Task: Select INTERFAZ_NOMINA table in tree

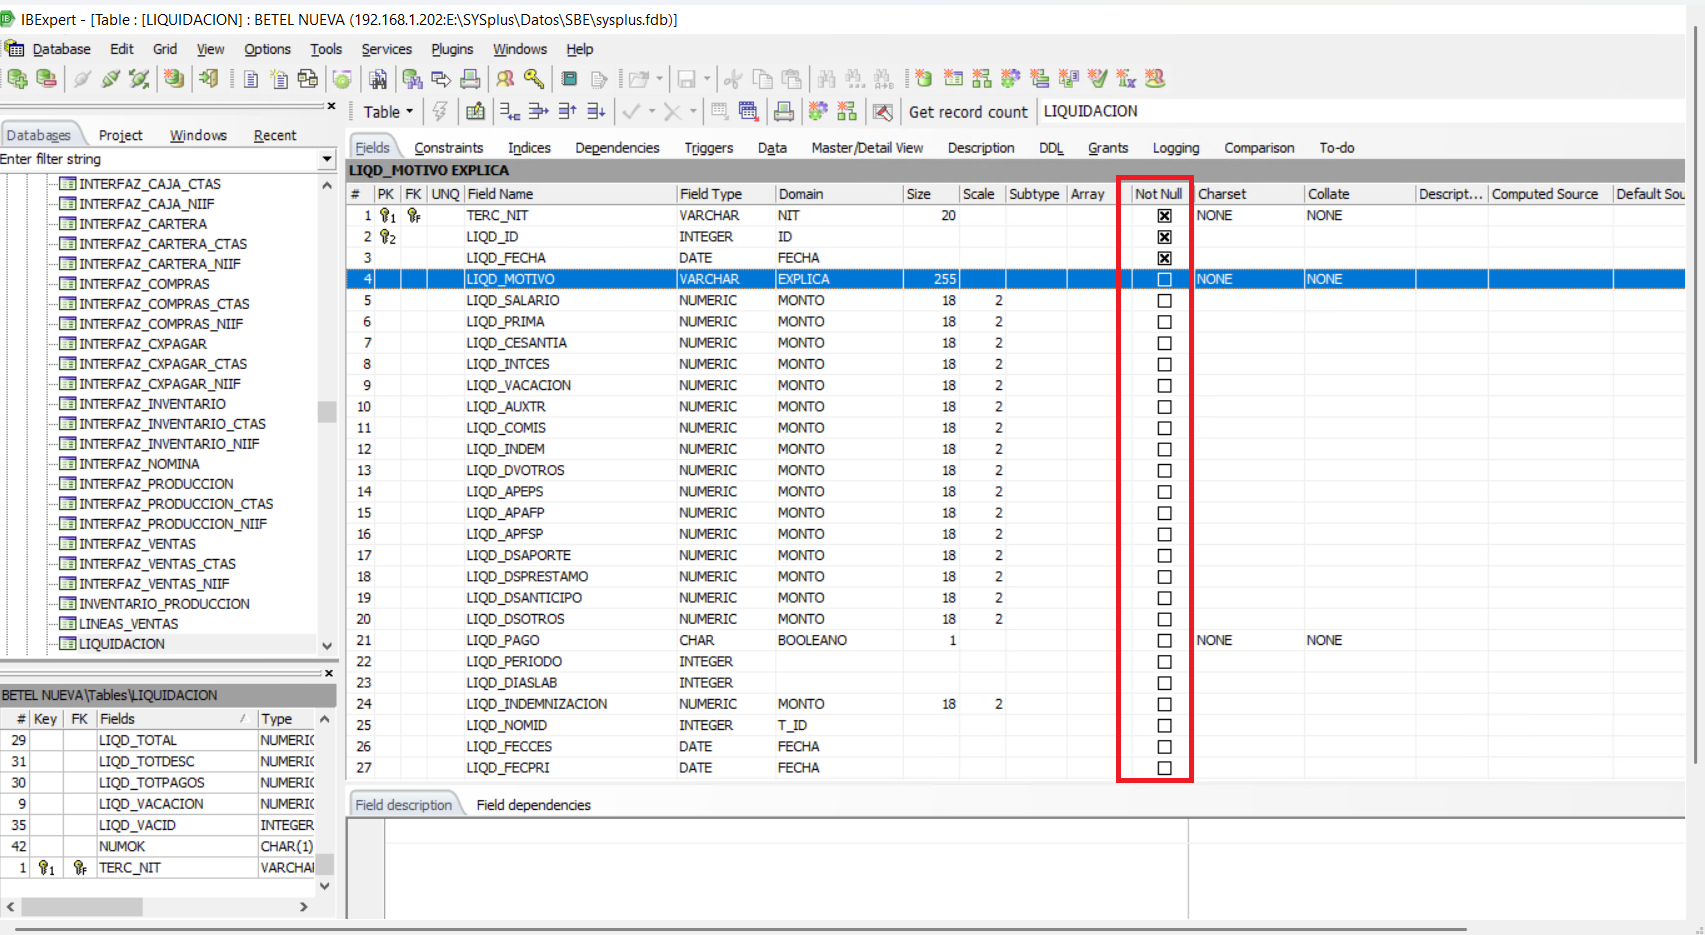Action: coord(139,464)
